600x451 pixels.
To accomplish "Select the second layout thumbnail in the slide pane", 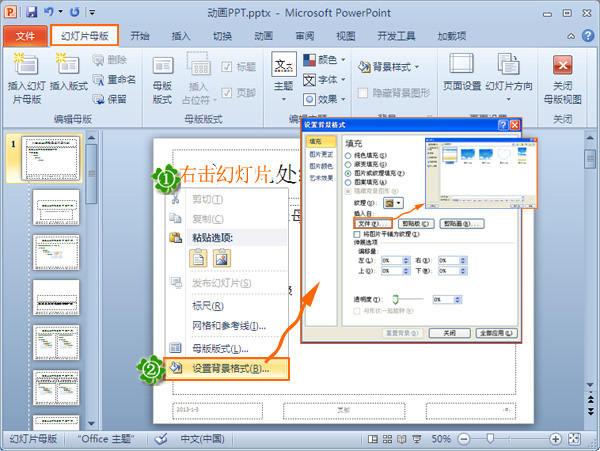I will (x=56, y=252).
